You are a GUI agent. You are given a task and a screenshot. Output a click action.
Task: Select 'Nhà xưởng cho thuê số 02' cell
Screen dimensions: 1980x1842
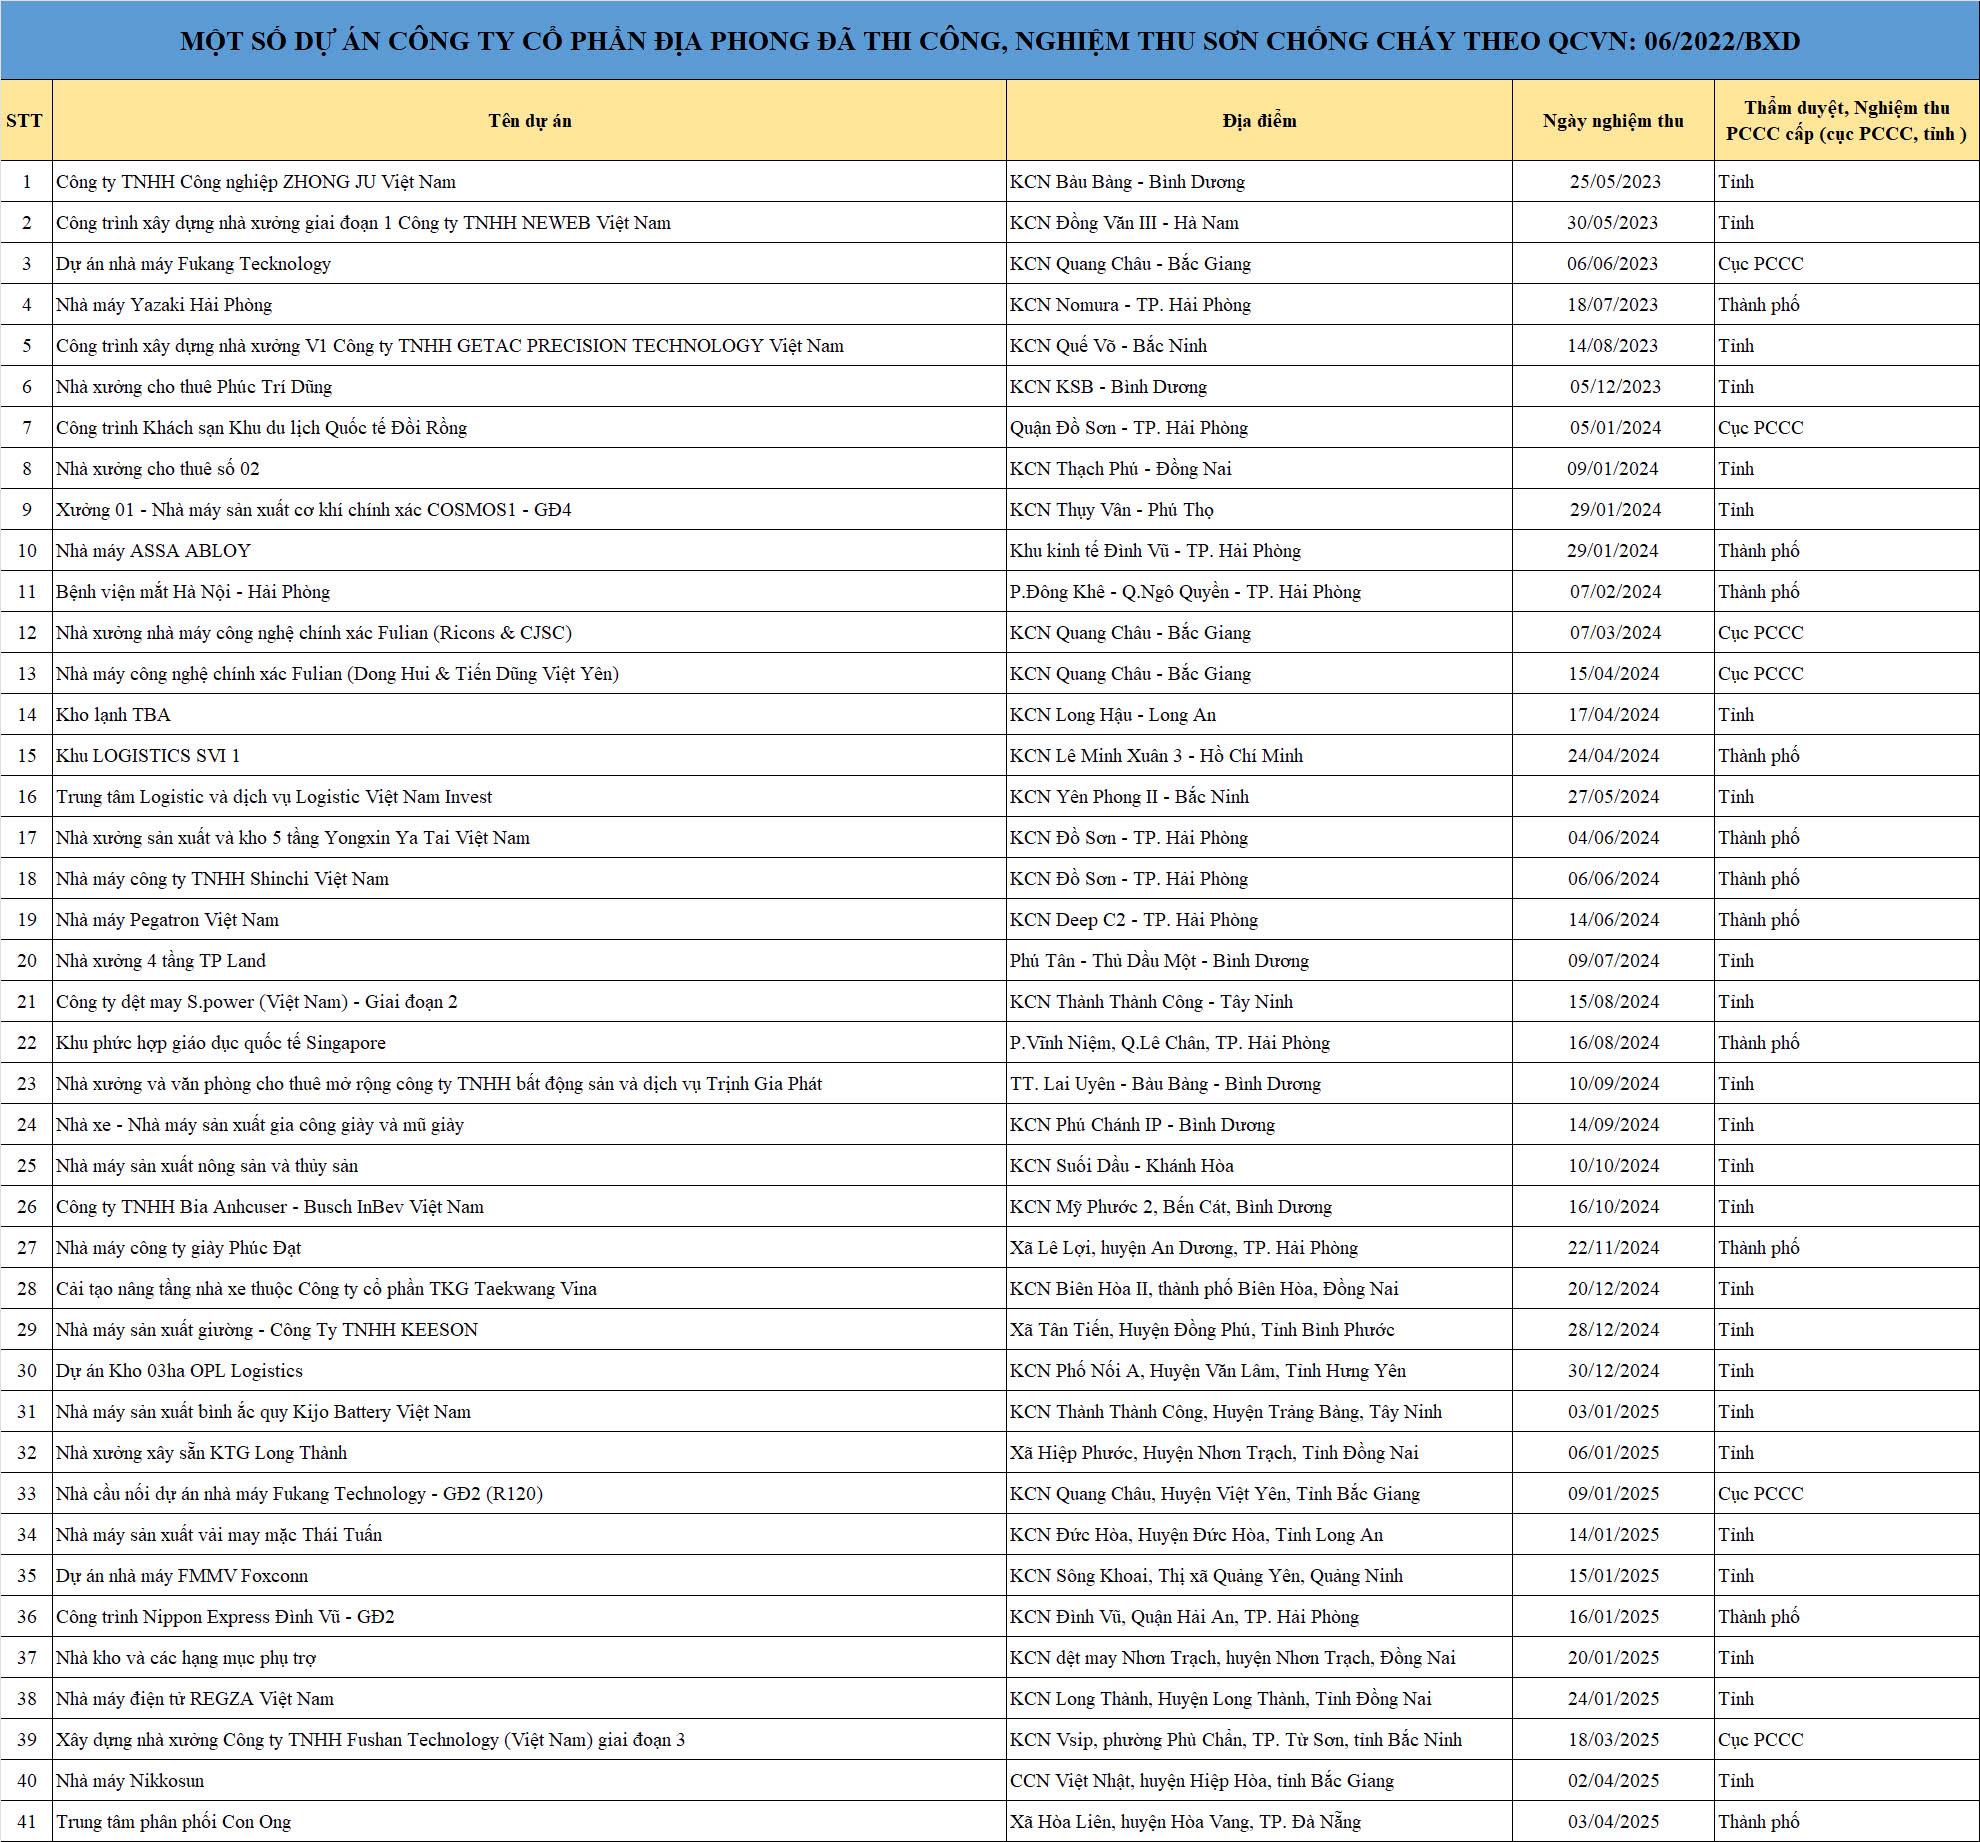point(529,469)
